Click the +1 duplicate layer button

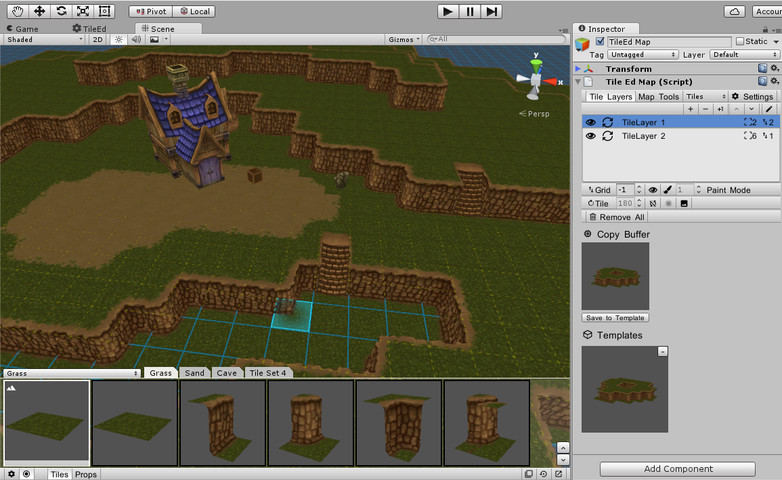click(x=721, y=109)
